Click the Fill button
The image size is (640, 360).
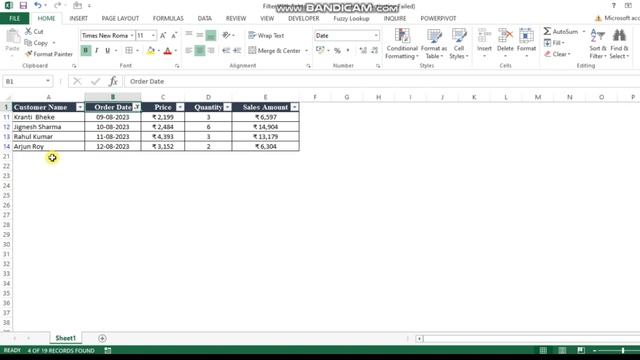click(x=554, y=42)
